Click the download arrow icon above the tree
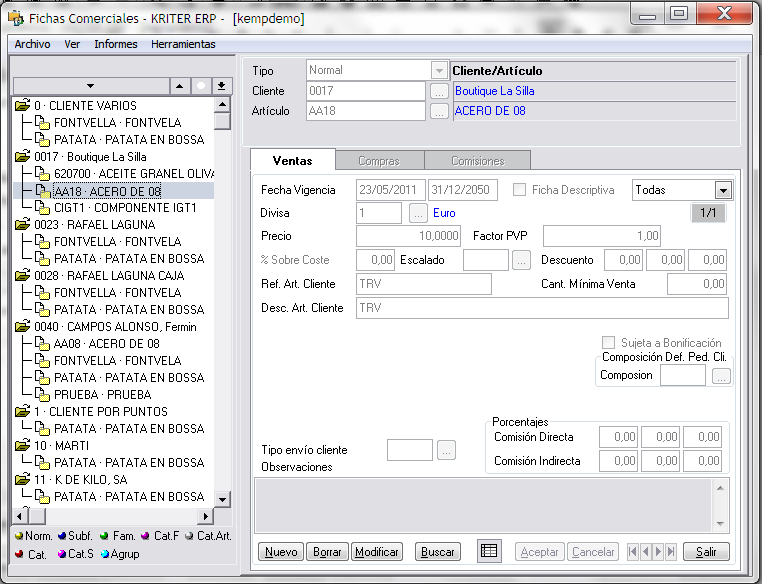This screenshot has width=762, height=584. (x=222, y=86)
